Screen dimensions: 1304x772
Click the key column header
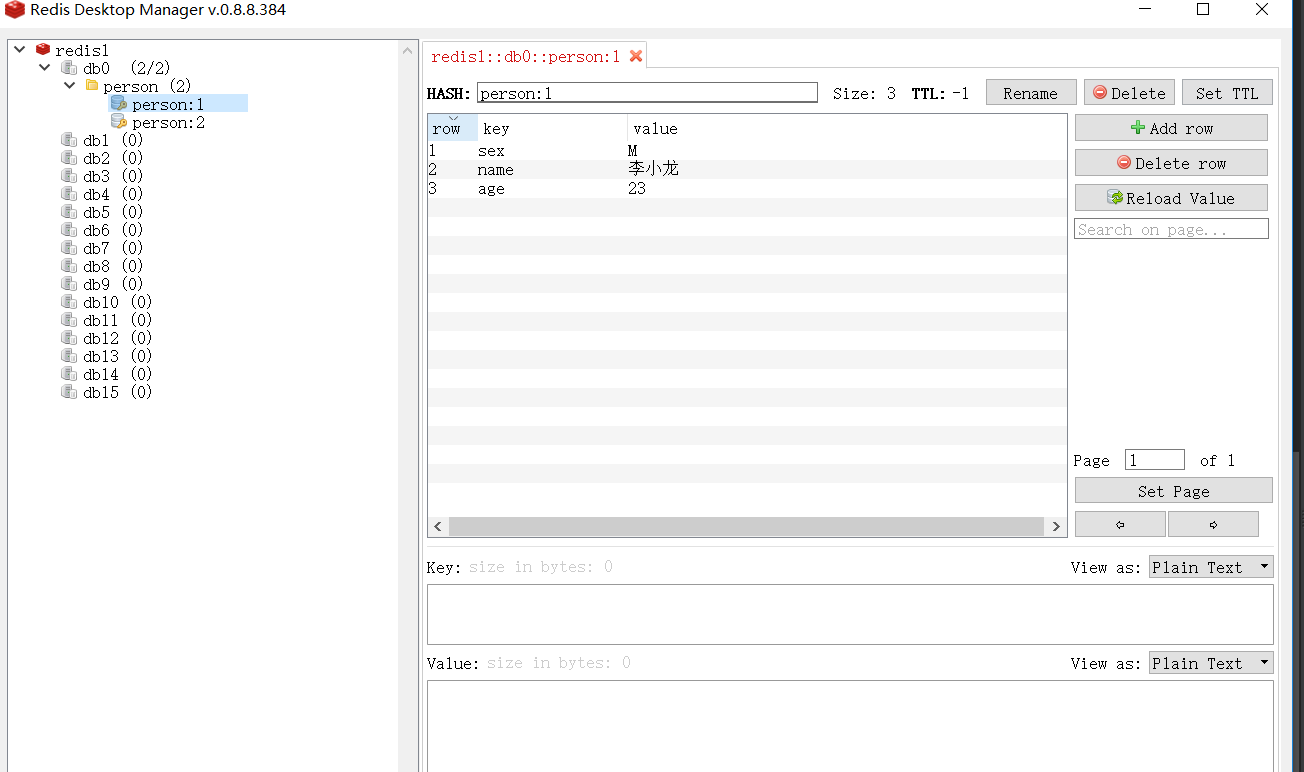coord(552,127)
